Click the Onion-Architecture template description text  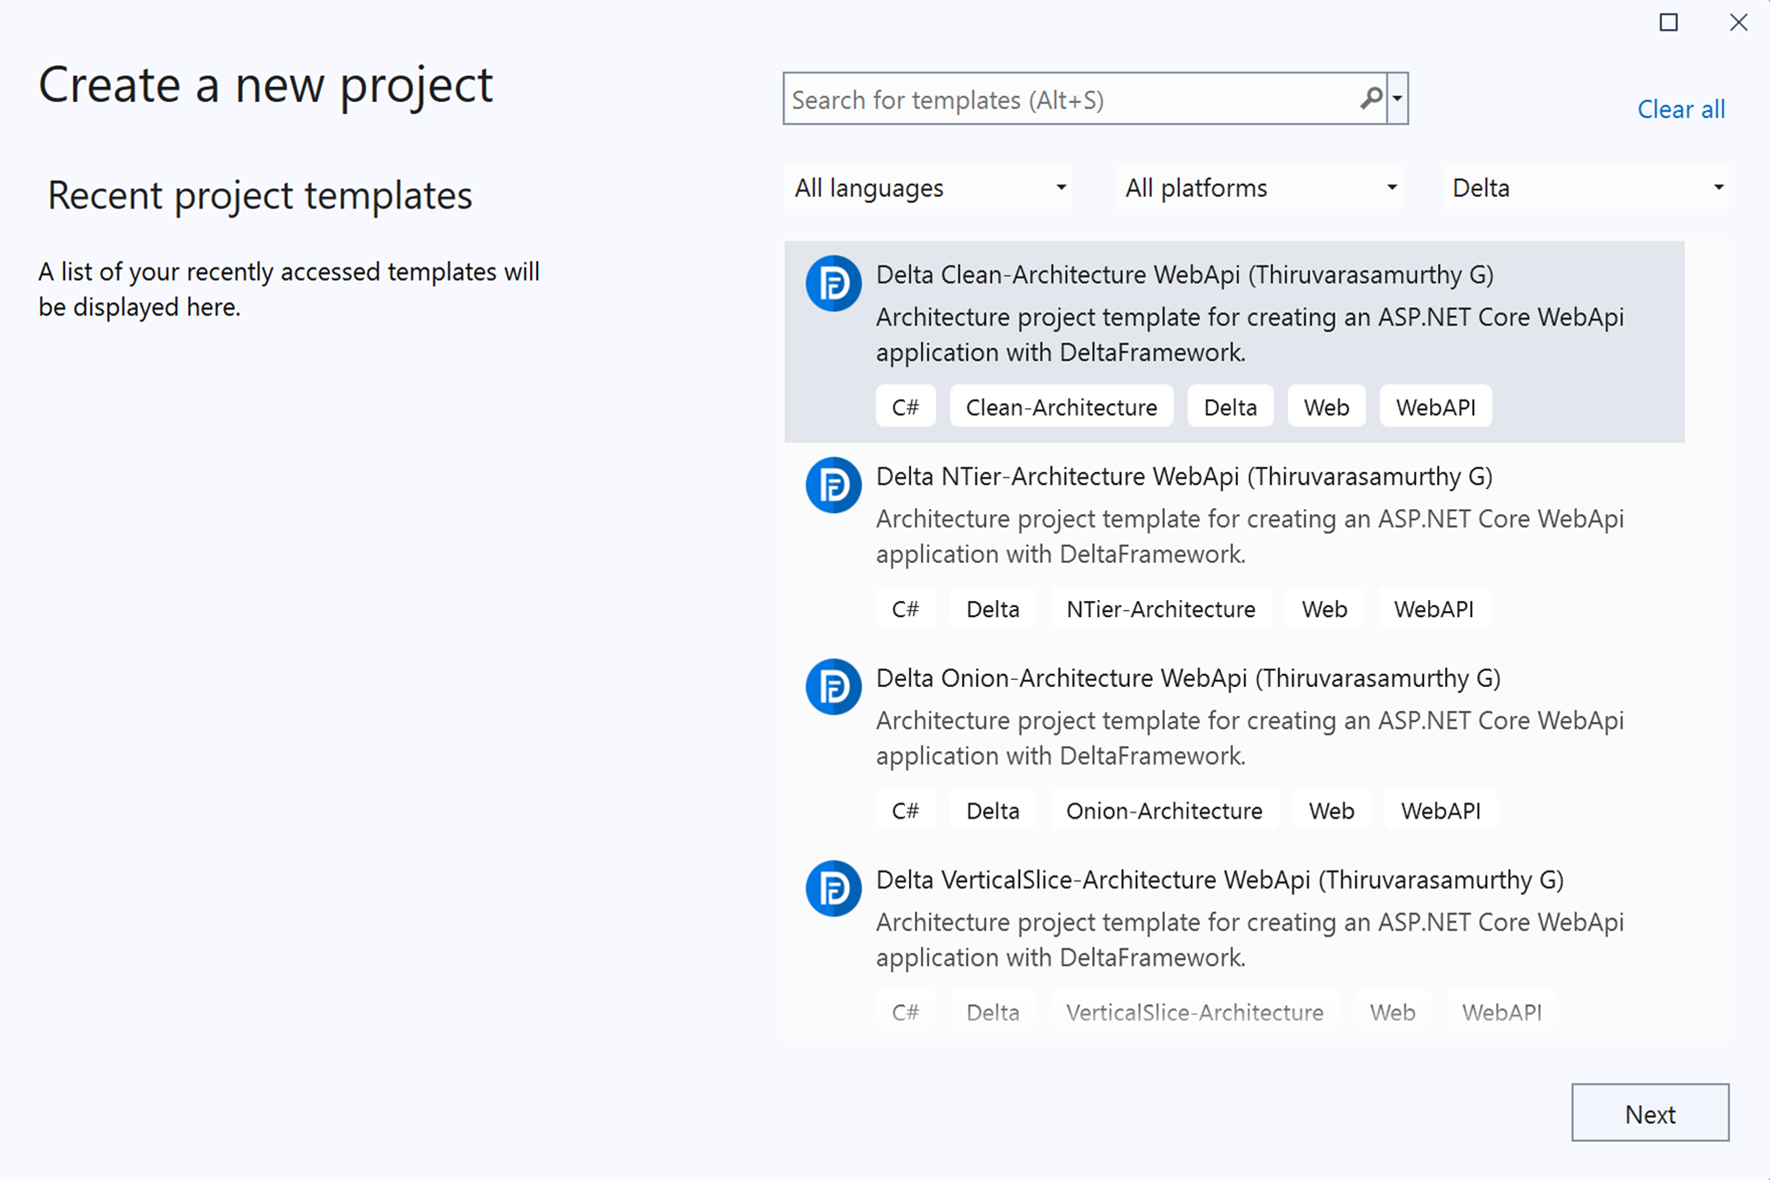click(1250, 738)
